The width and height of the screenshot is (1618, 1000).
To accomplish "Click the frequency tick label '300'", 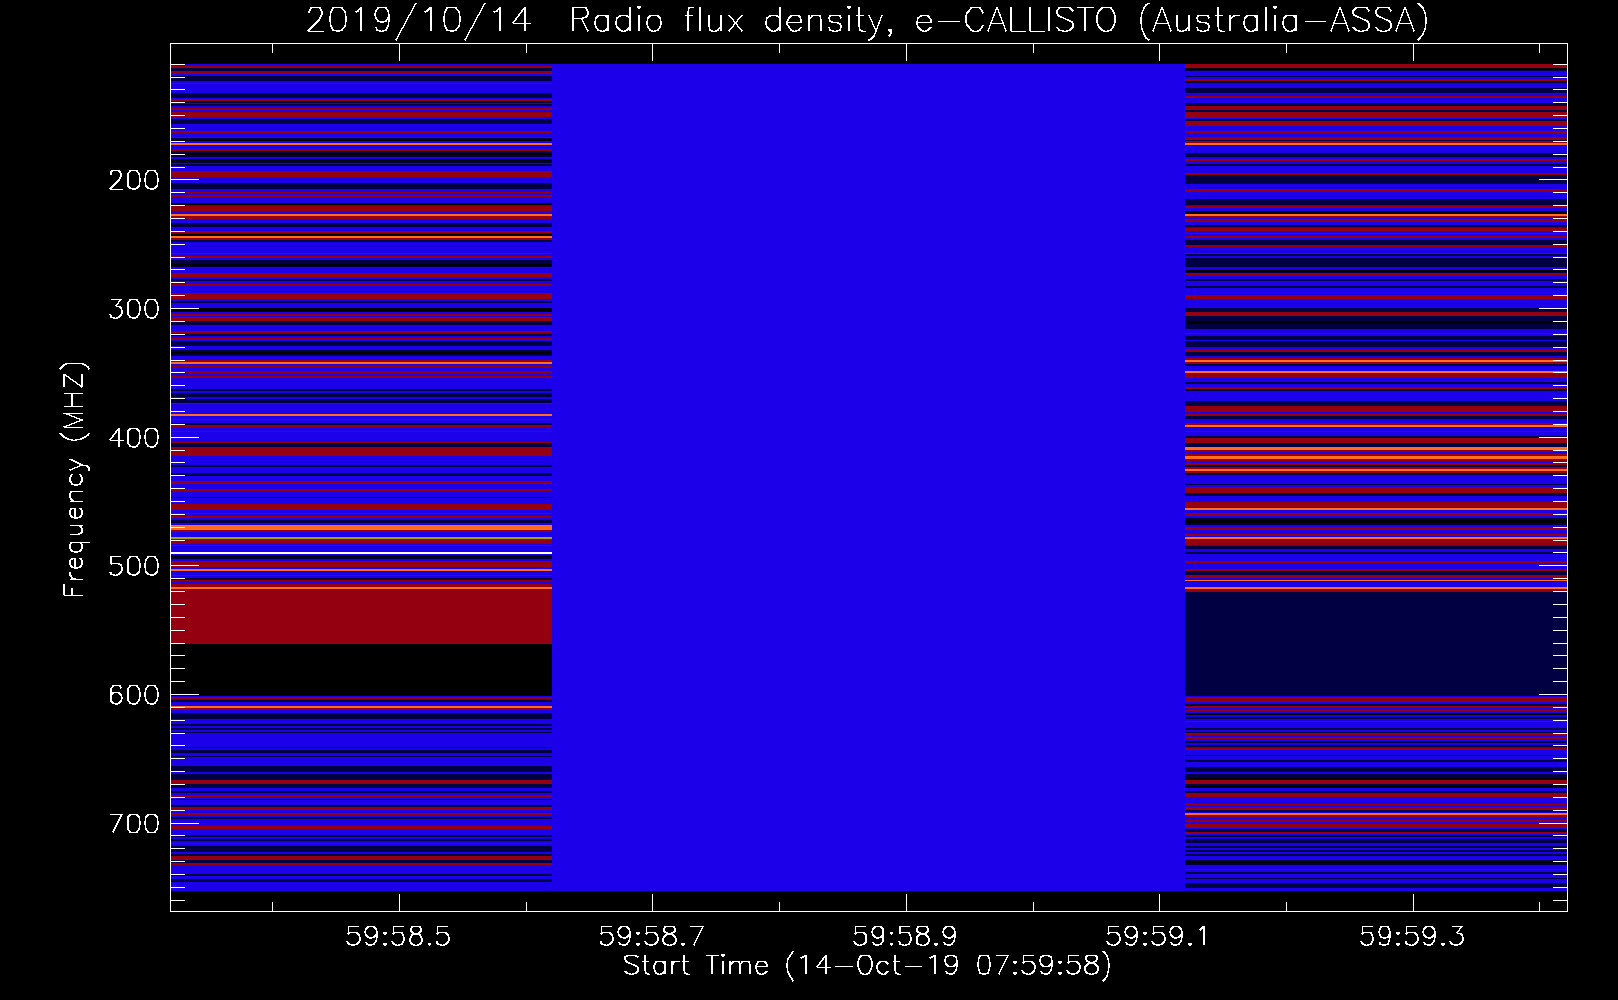I will pyautogui.click(x=134, y=309).
